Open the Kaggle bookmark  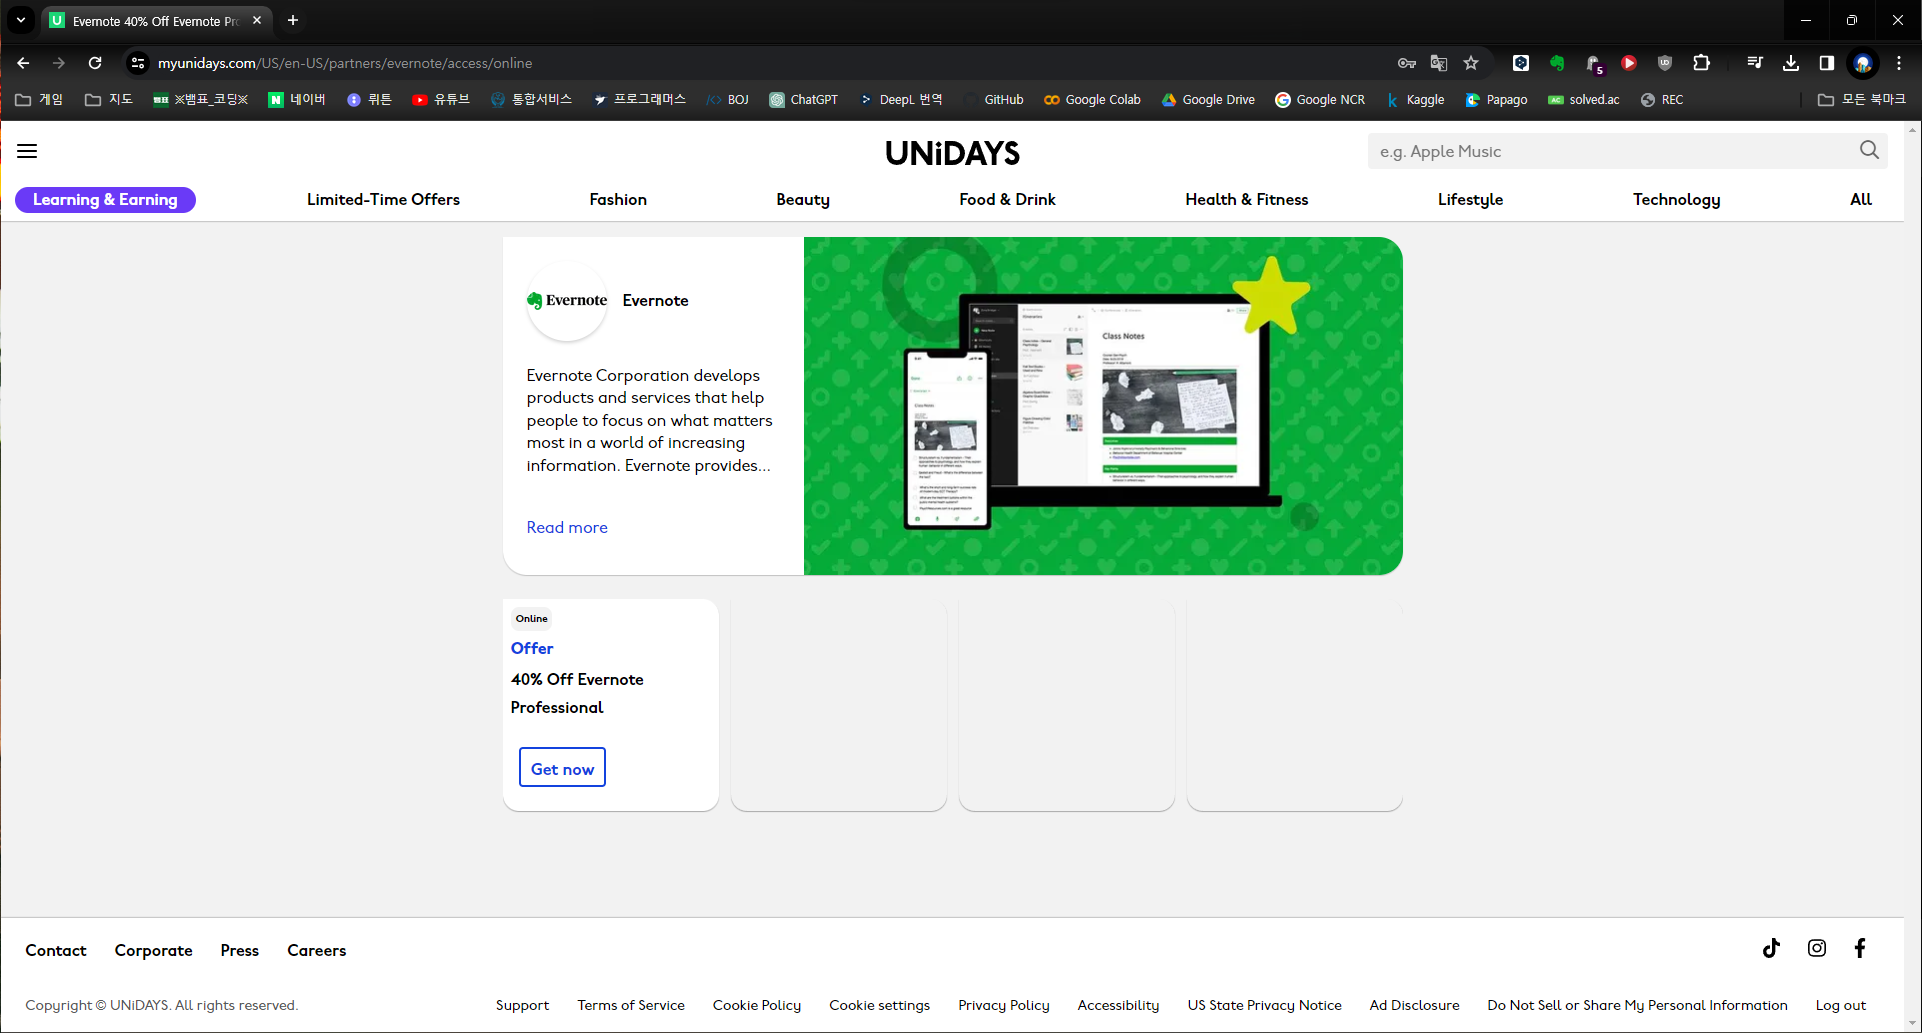[x=1415, y=99]
